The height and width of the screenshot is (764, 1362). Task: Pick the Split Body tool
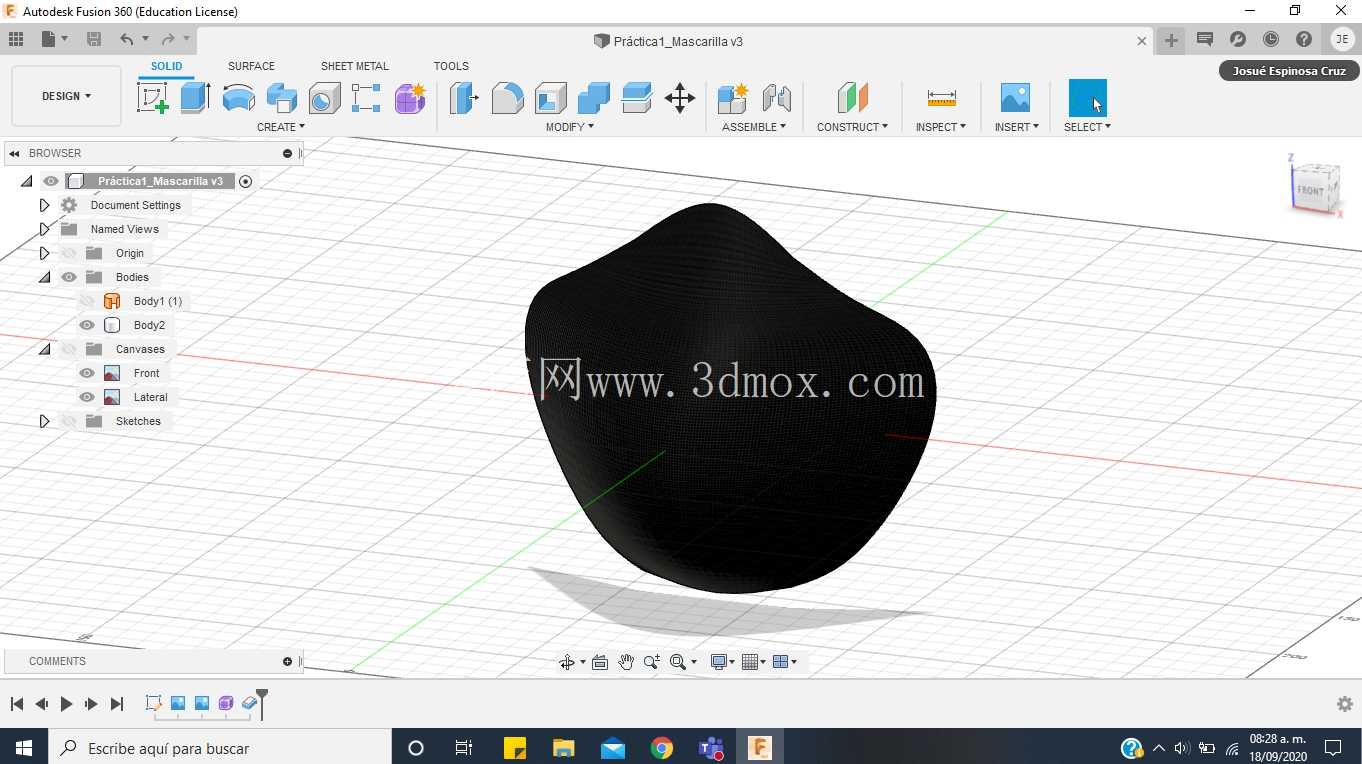coord(637,98)
